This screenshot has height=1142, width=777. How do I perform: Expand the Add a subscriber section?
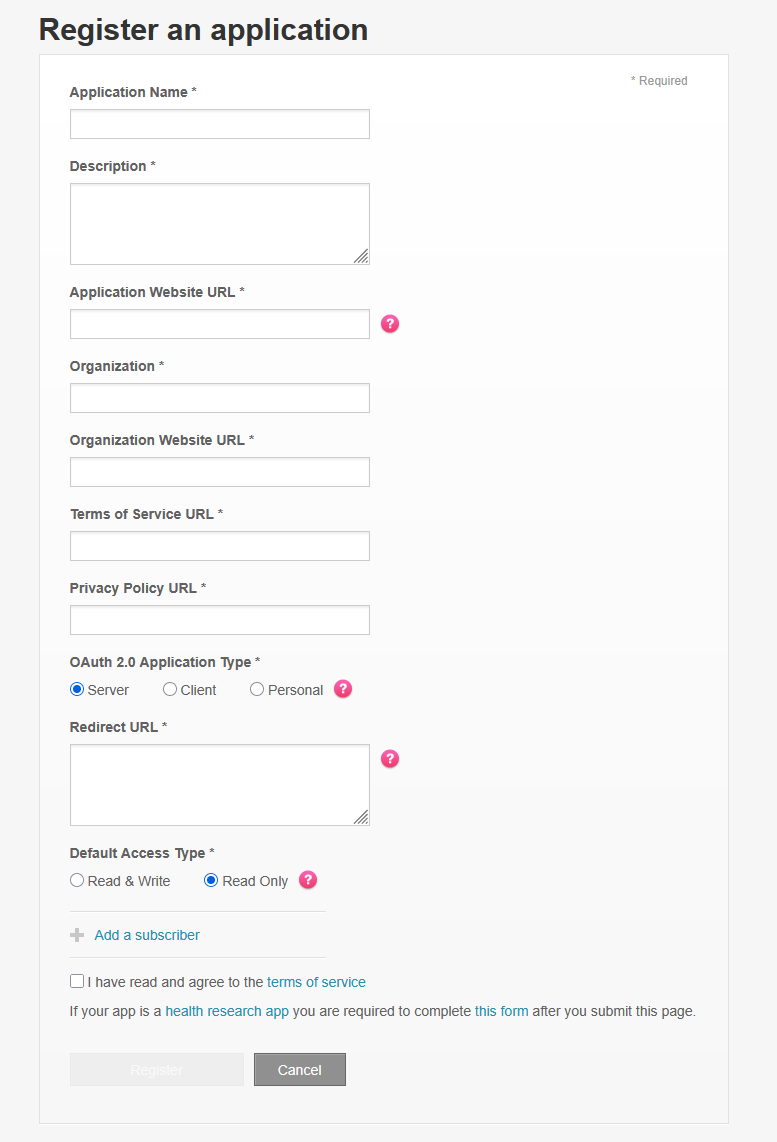point(147,935)
